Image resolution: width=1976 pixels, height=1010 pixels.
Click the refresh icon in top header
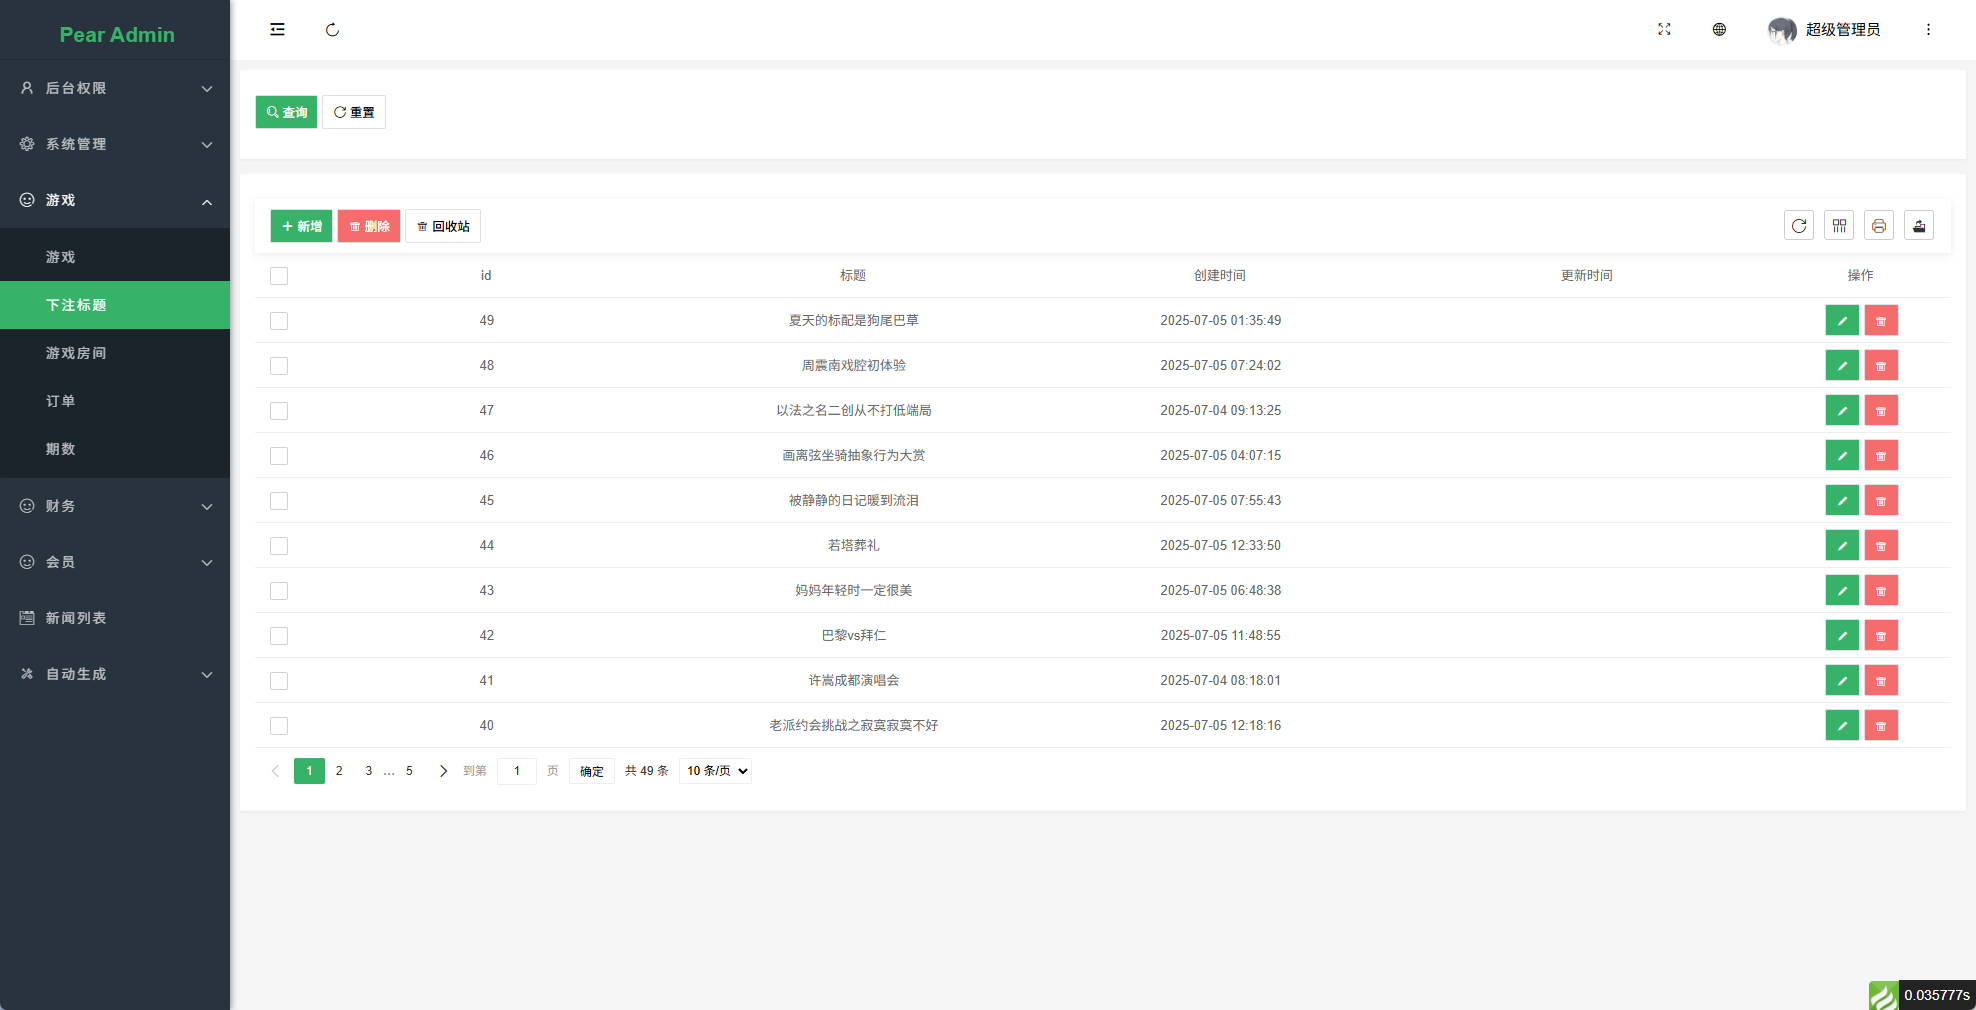coord(332,30)
